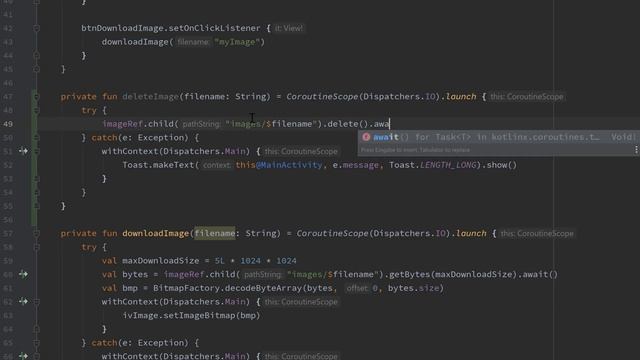Collapse the downloadImage function fold marker

[36, 233]
